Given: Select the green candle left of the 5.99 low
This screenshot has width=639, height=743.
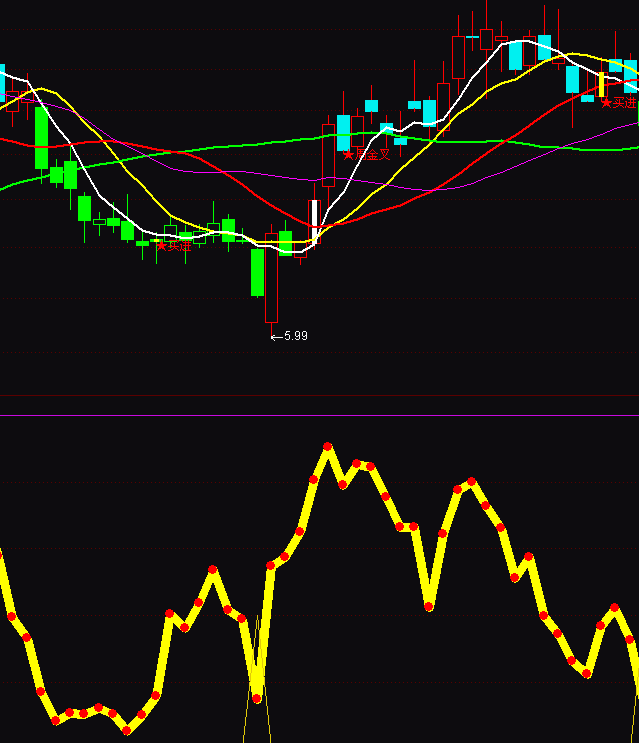Looking at the screenshot, I should click(257, 272).
